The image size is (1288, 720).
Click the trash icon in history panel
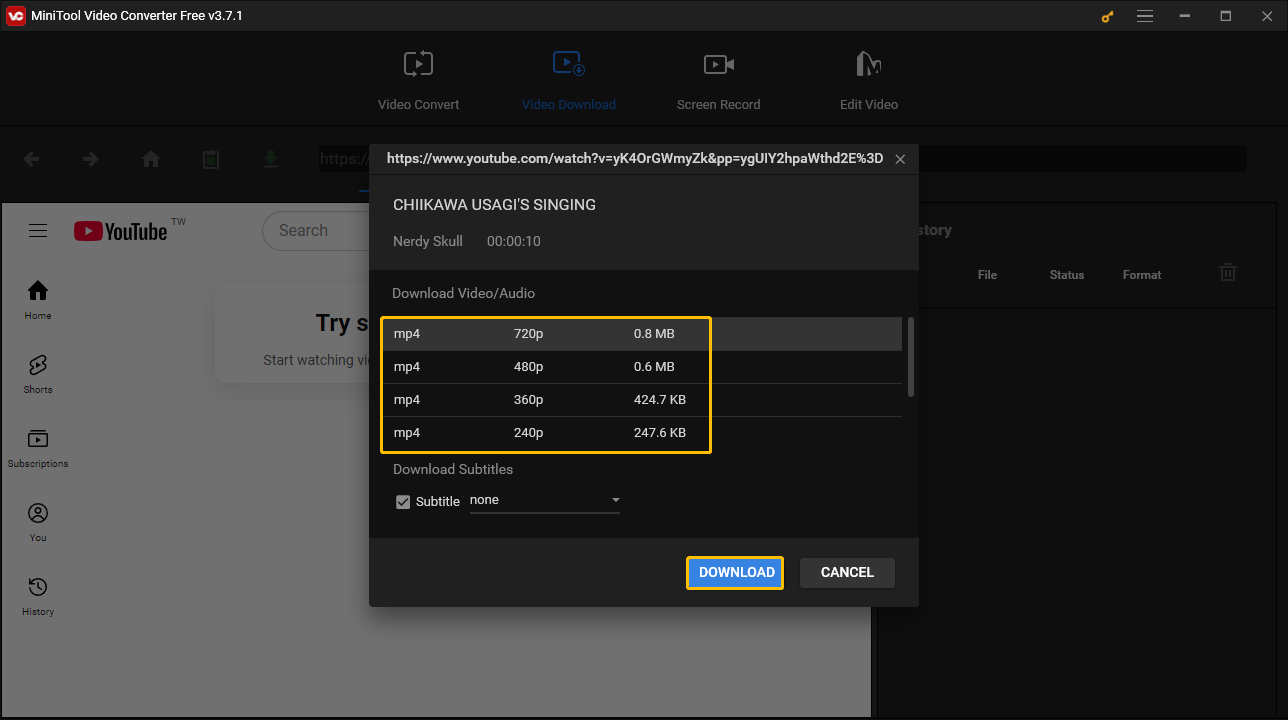(x=1228, y=272)
